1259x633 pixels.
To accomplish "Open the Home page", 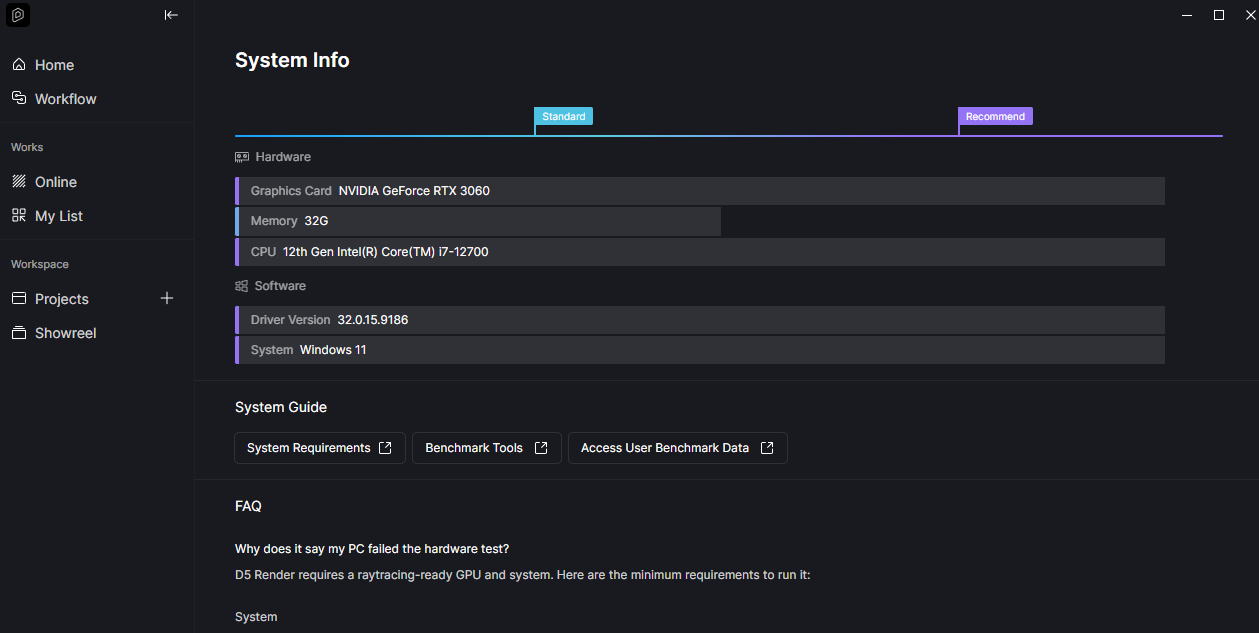I will 54,65.
